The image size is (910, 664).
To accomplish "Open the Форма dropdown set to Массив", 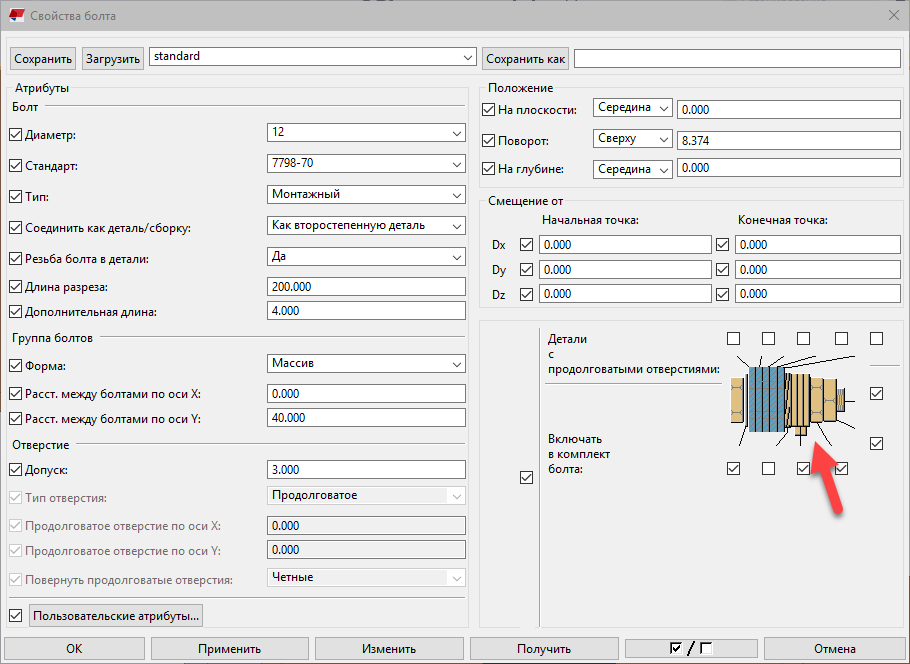I will (x=366, y=364).
